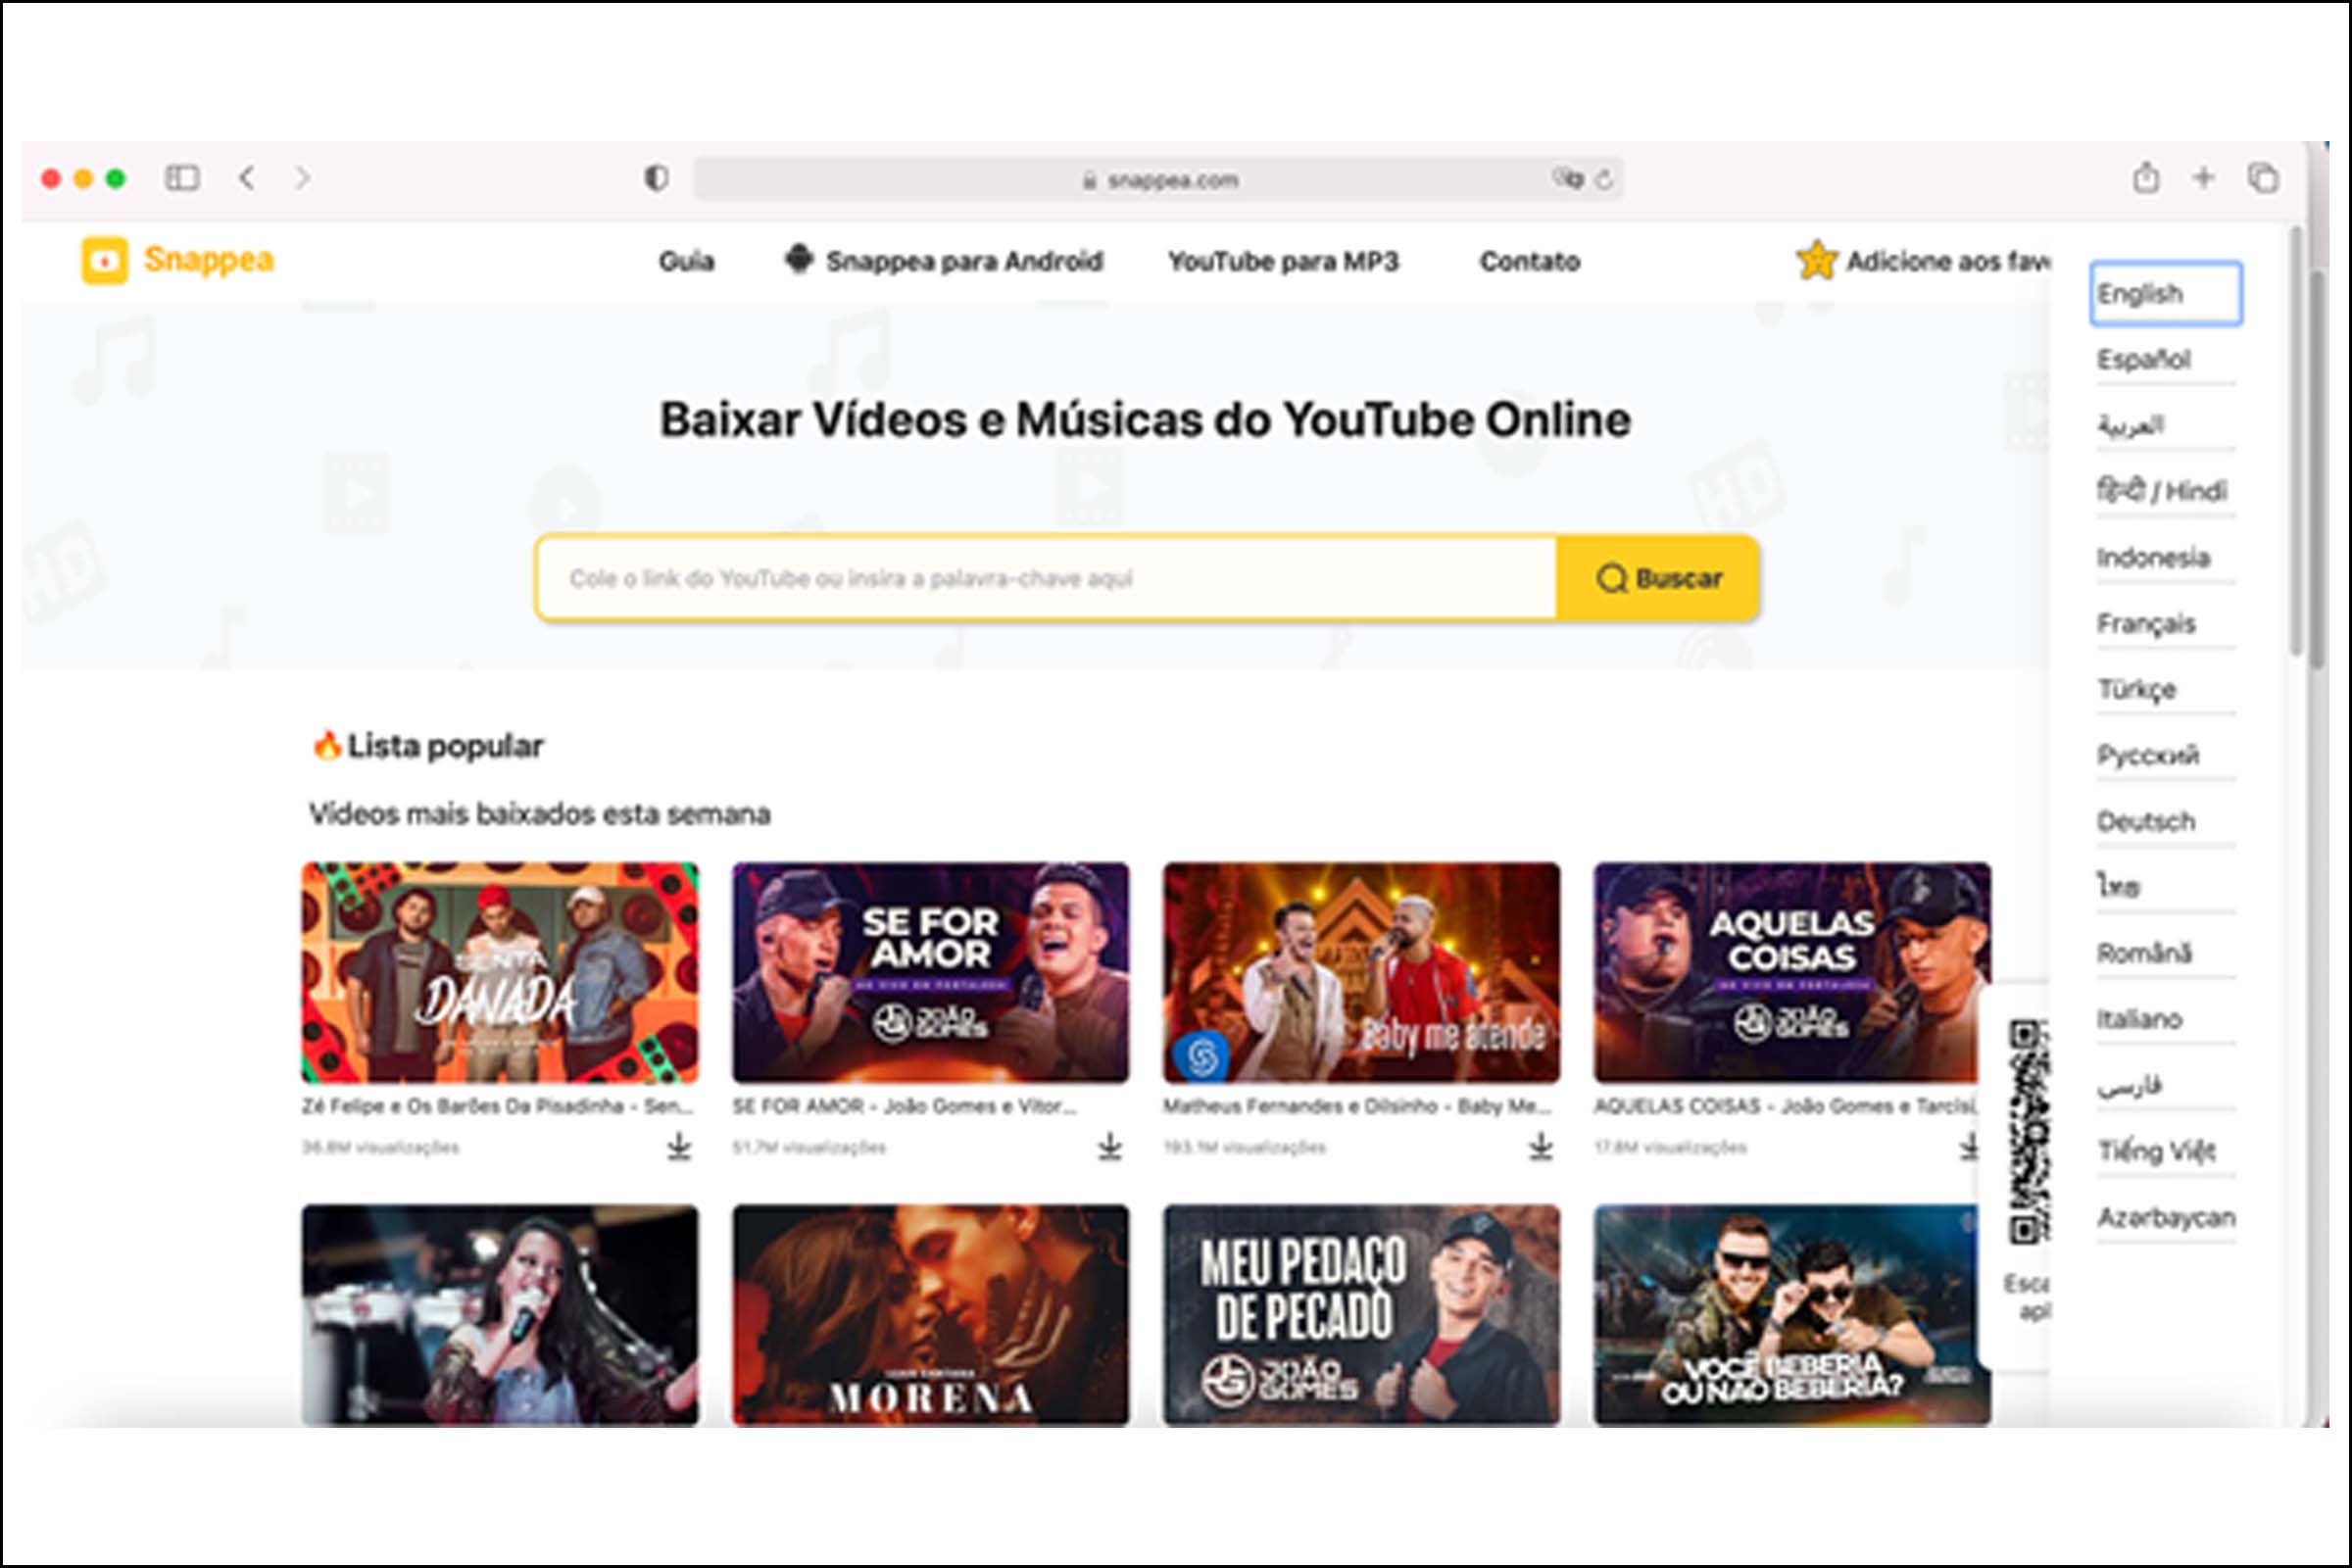Click the Snappea logo icon
This screenshot has height=1568, width=2352.
point(105,261)
